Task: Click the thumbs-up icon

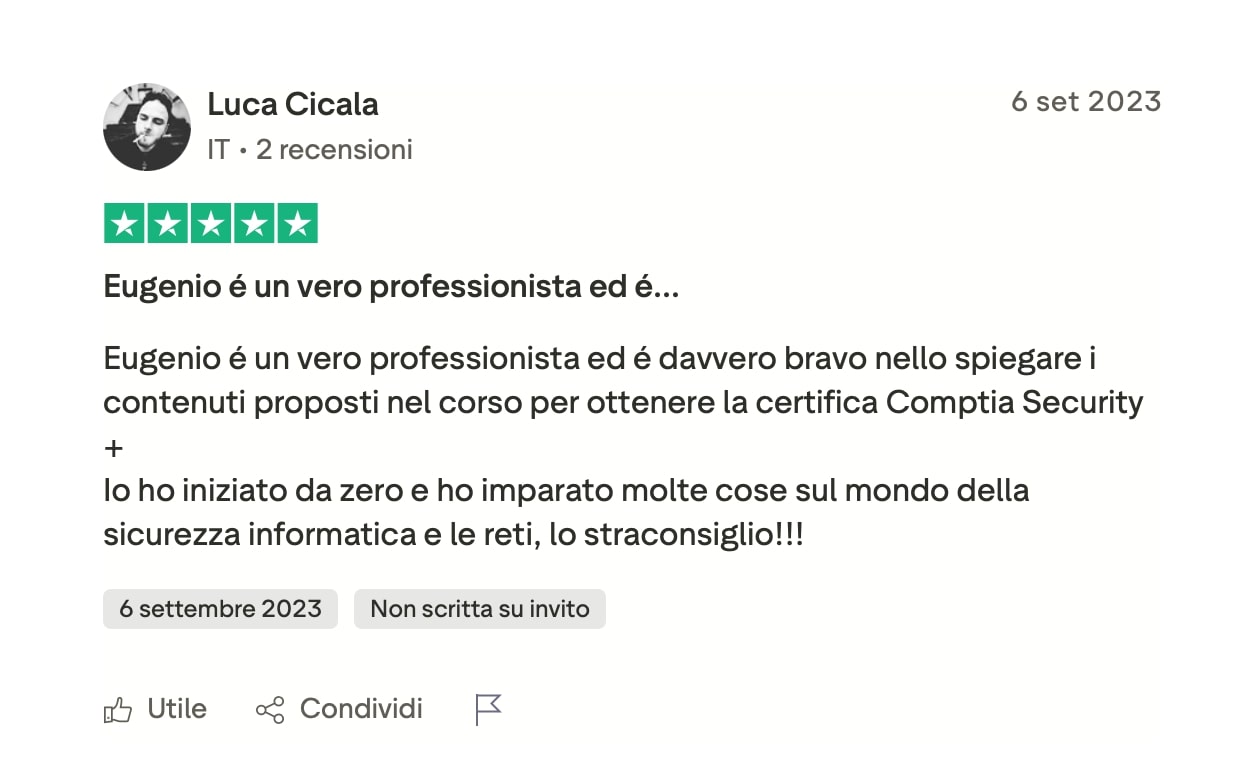Action: tap(118, 711)
